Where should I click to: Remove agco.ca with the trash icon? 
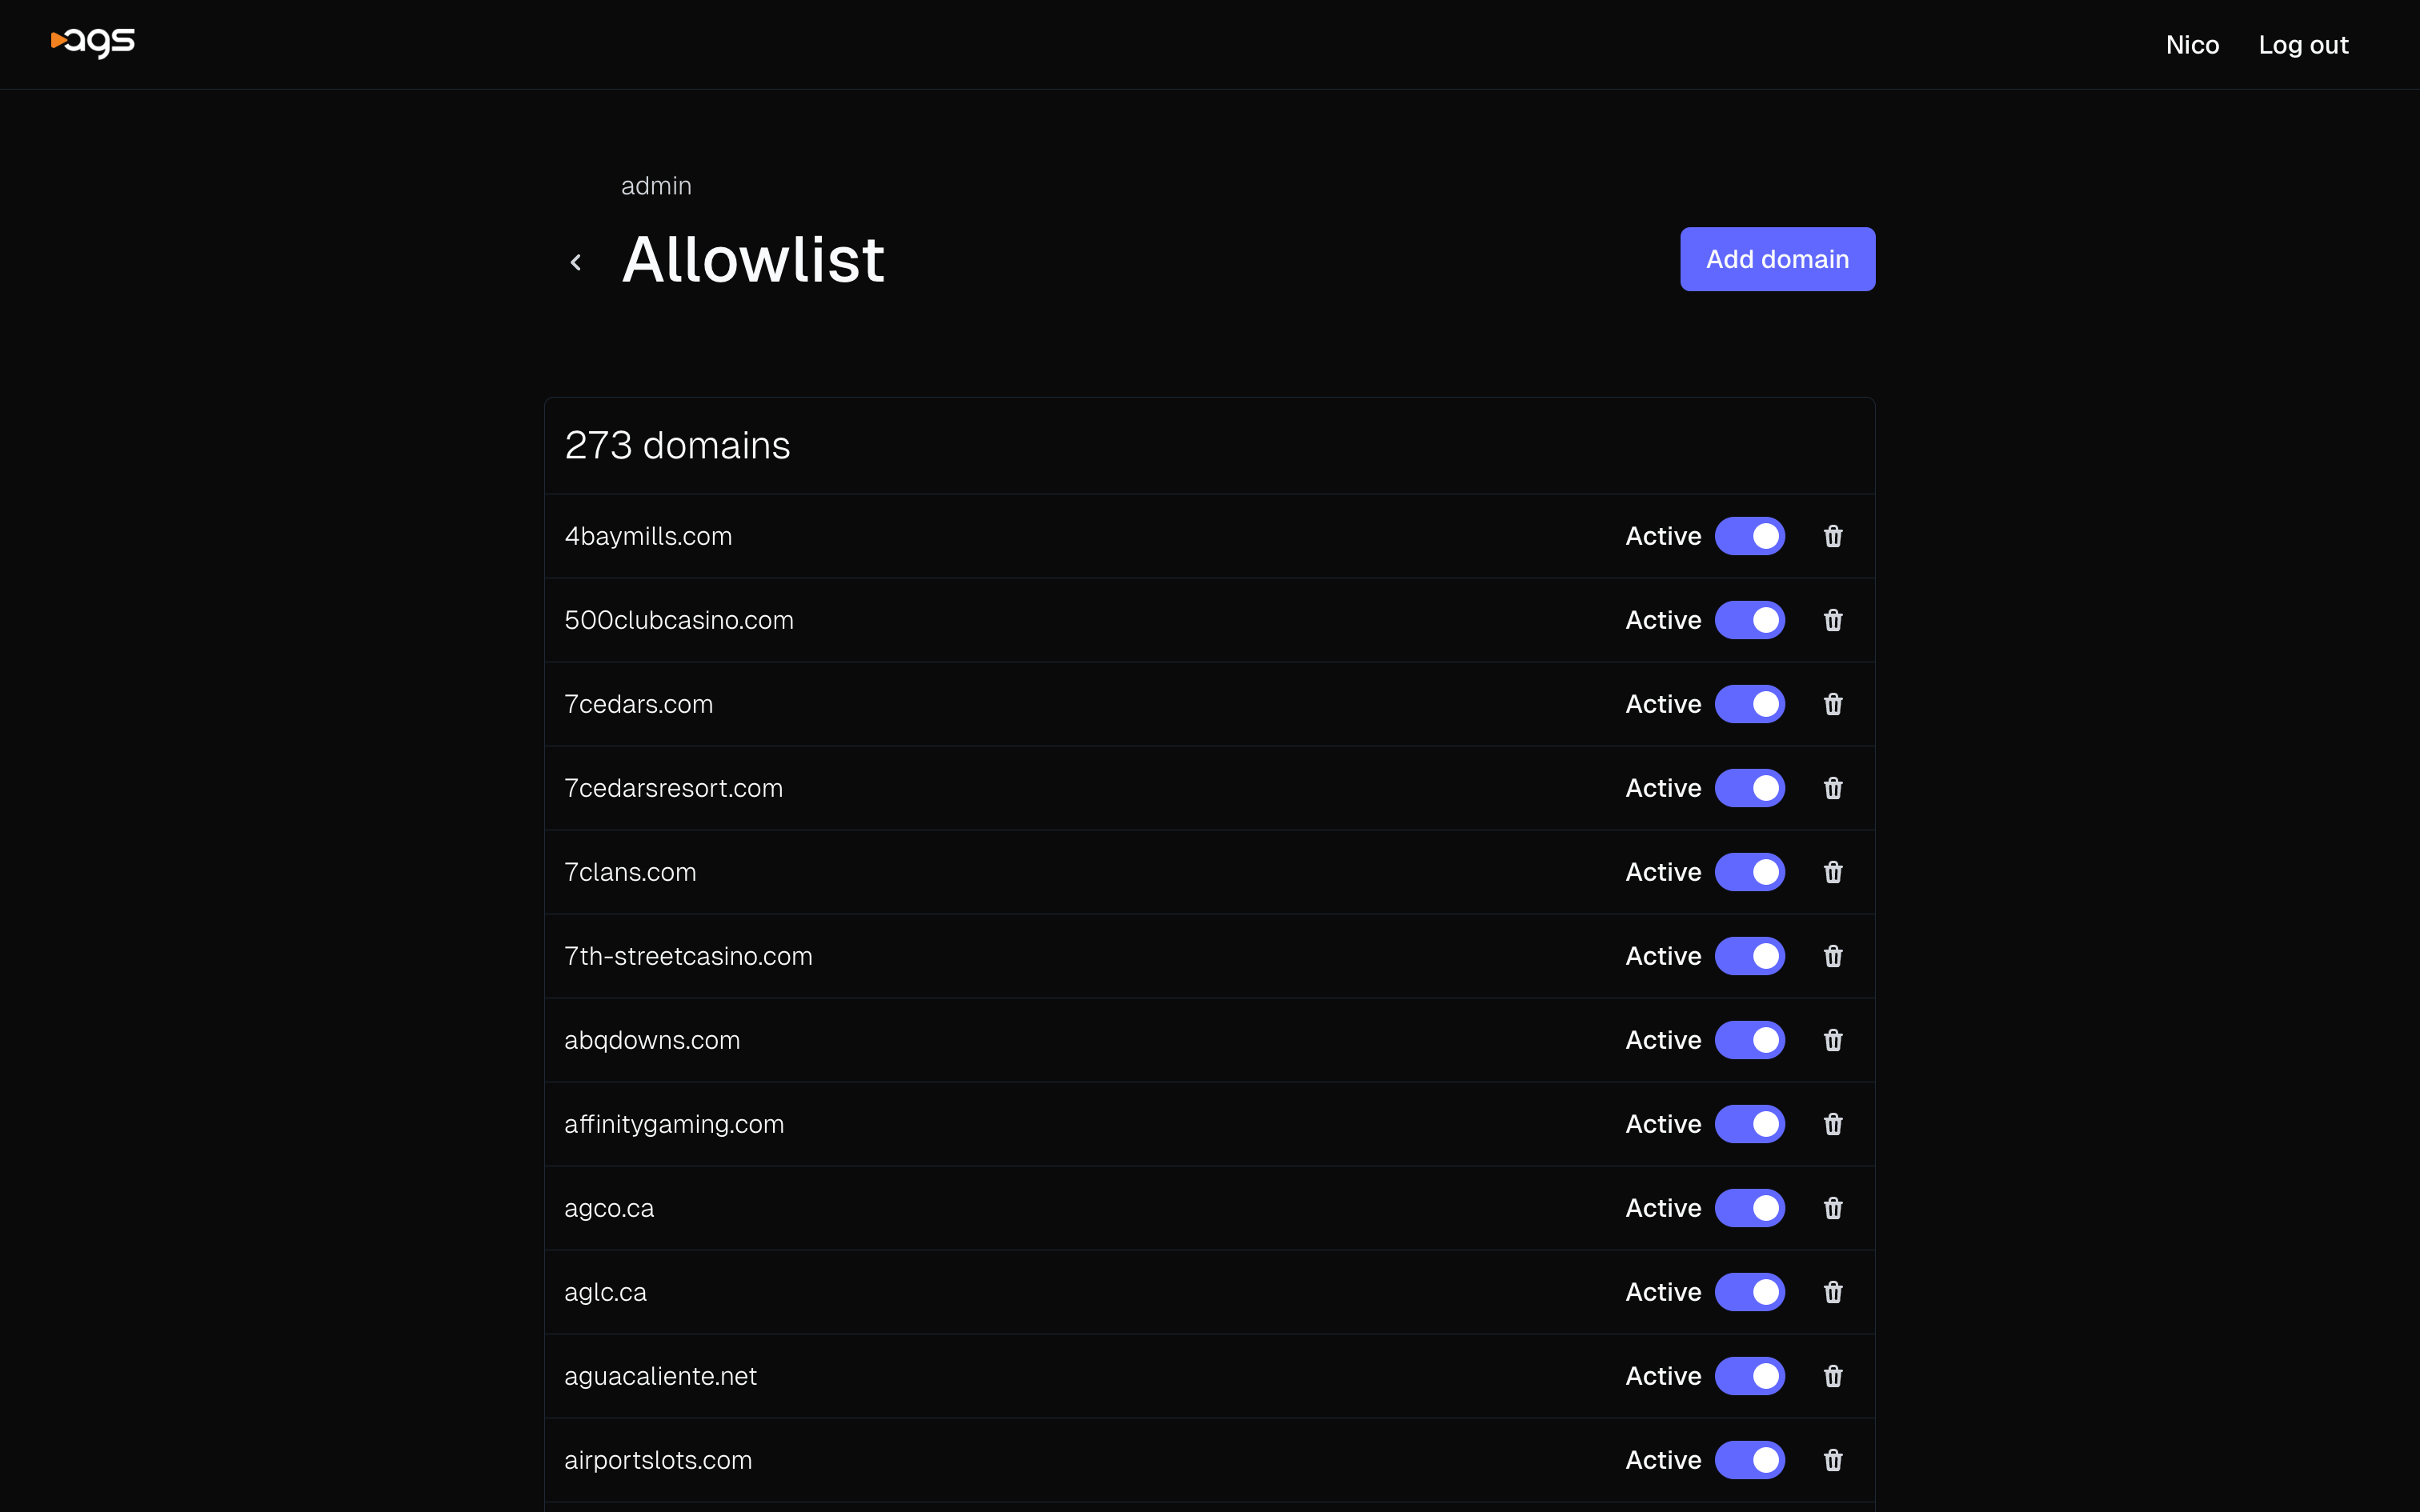[x=1832, y=1208]
